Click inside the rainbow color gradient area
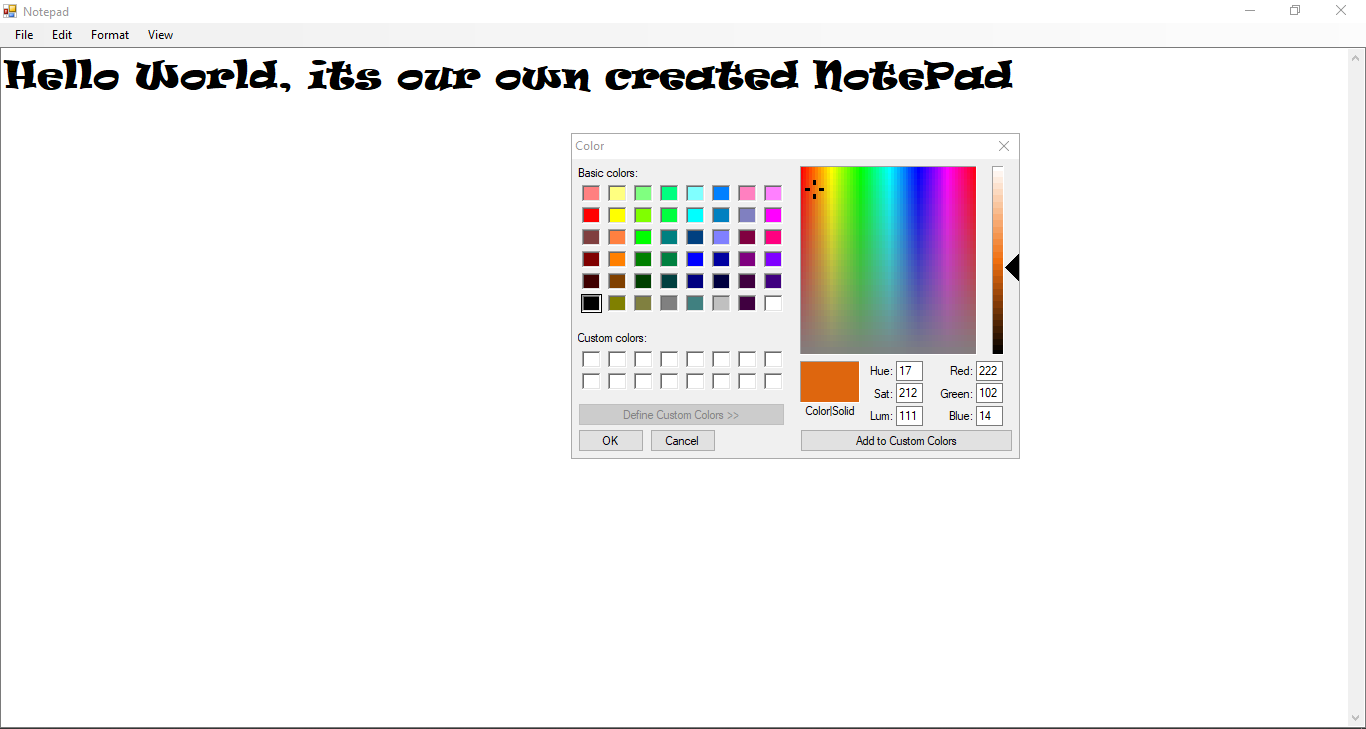1366x729 pixels. pyautogui.click(x=888, y=260)
